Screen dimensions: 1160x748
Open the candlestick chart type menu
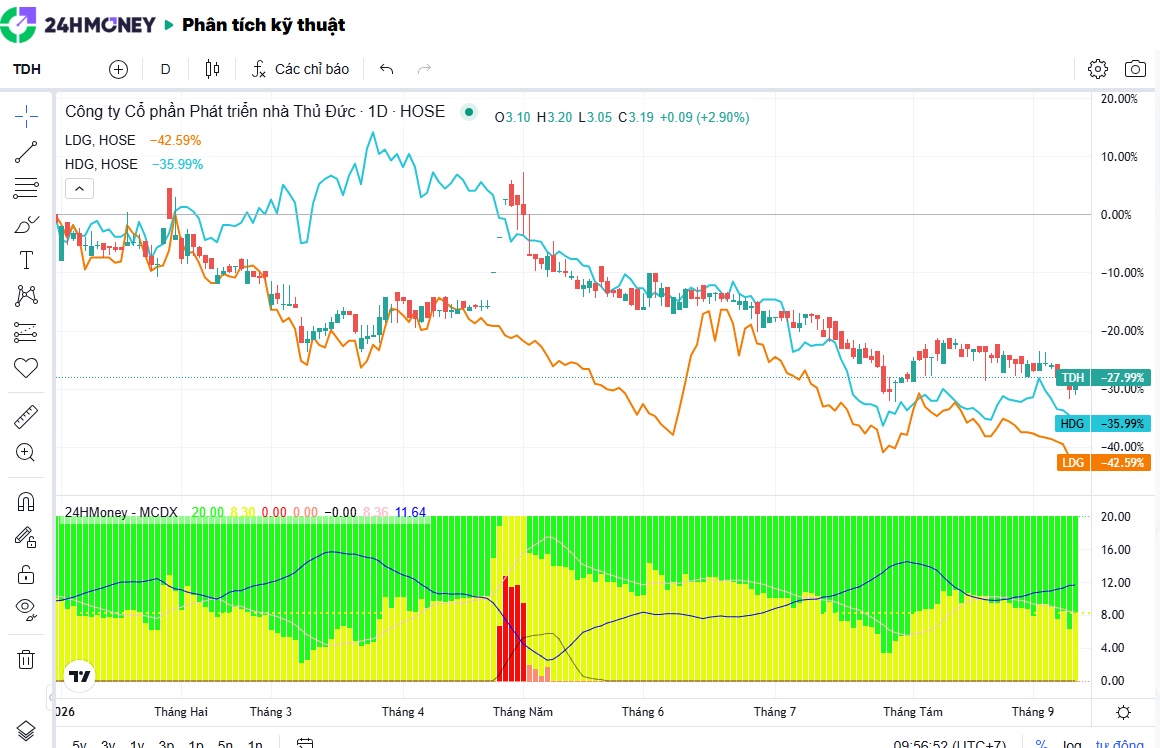coord(212,69)
